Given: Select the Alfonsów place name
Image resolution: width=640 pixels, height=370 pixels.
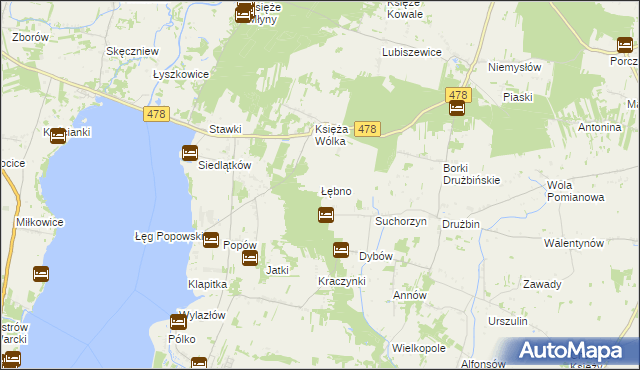Looking at the screenshot, I should (483, 364).
